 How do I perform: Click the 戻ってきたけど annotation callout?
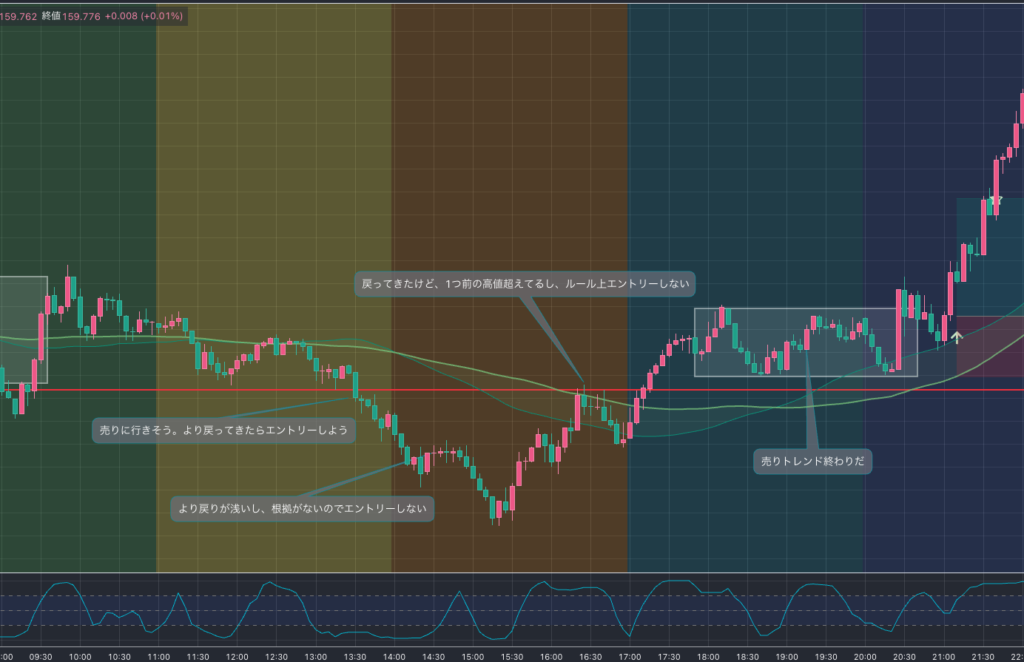pos(524,285)
